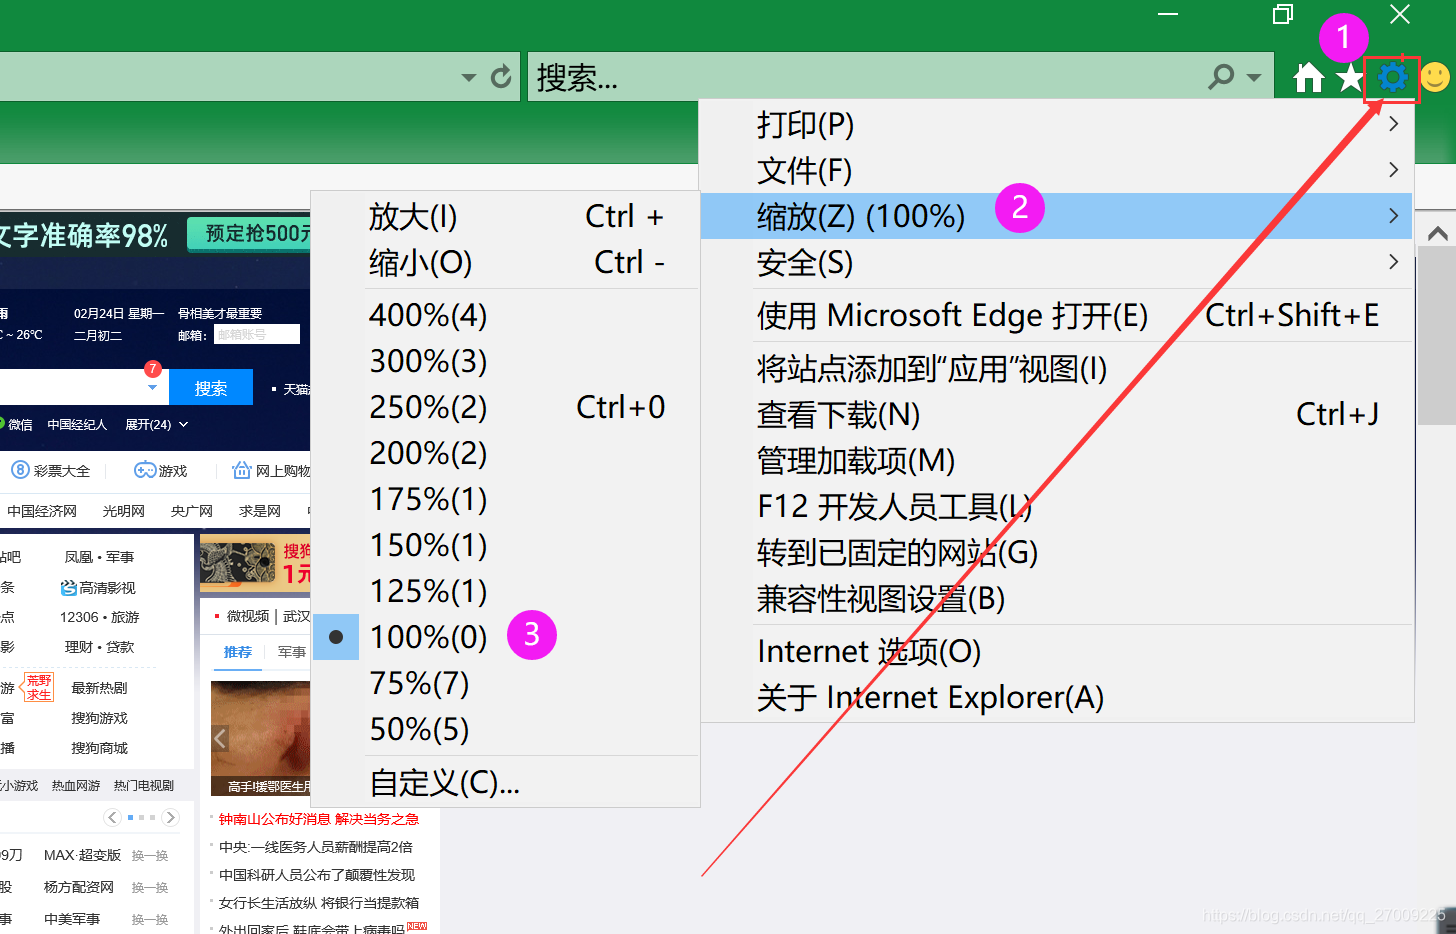Open the Tools gear icon
Viewport: 1456px width, 934px height.
pyautogui.click(x=1392, y=76)
